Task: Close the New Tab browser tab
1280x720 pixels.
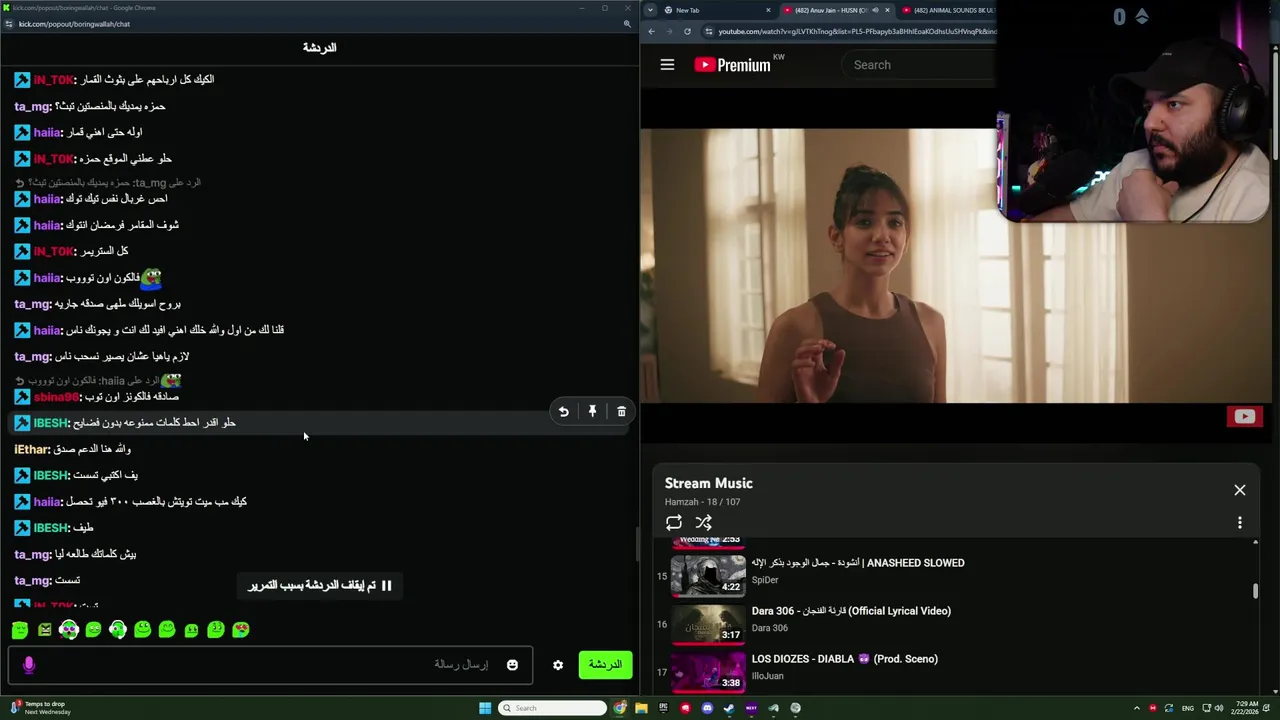Action: click(x=768, y=10)
